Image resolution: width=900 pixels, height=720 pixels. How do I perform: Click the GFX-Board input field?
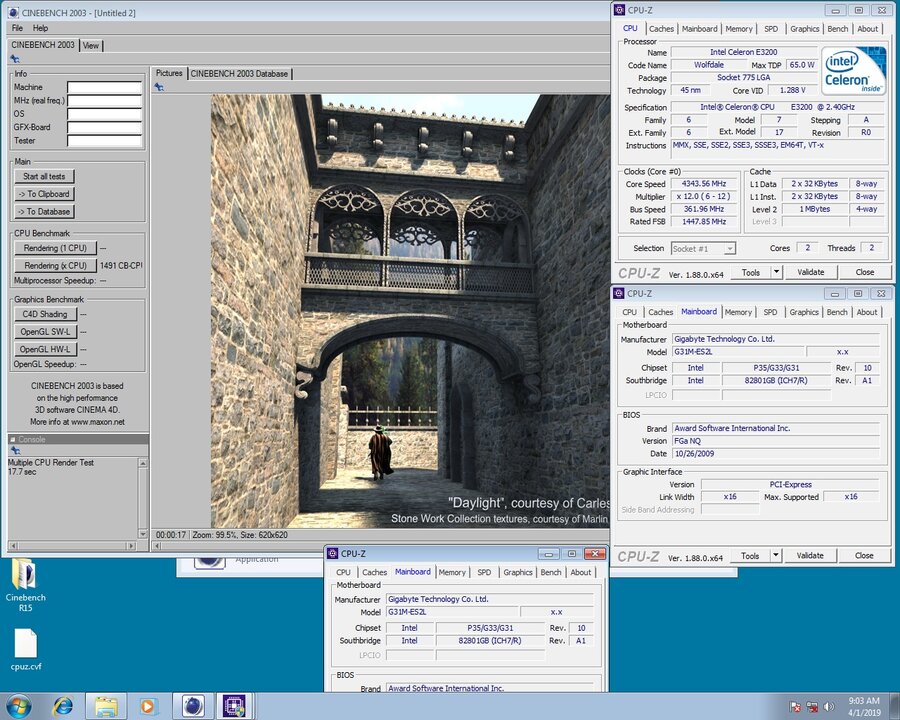click(x=104, y=127)
